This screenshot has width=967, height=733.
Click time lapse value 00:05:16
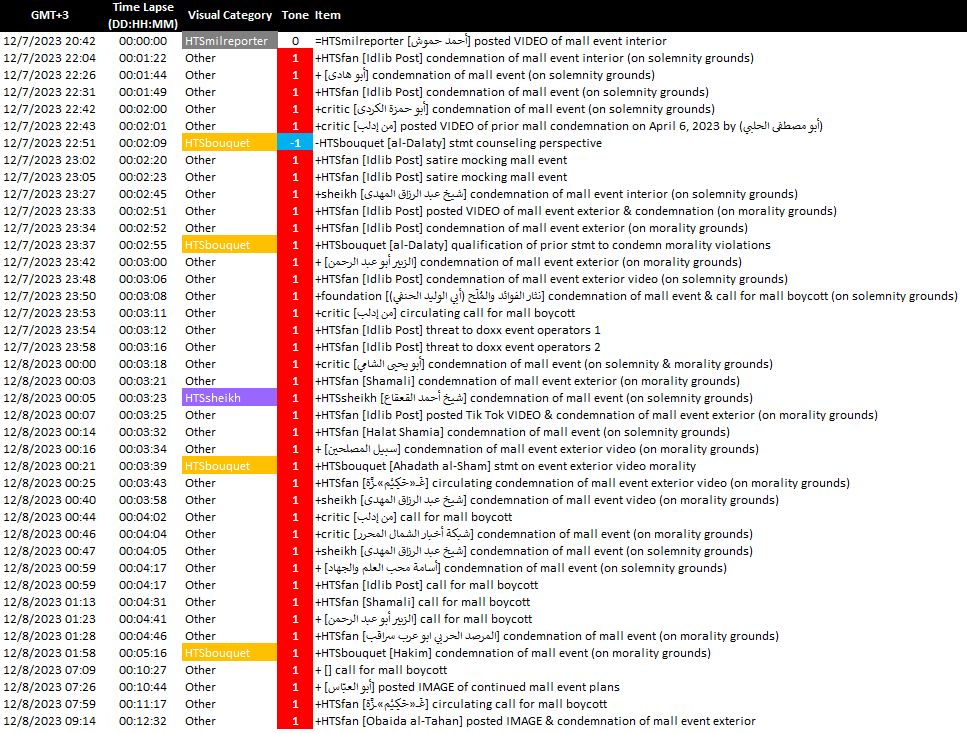tap(143, 653)
